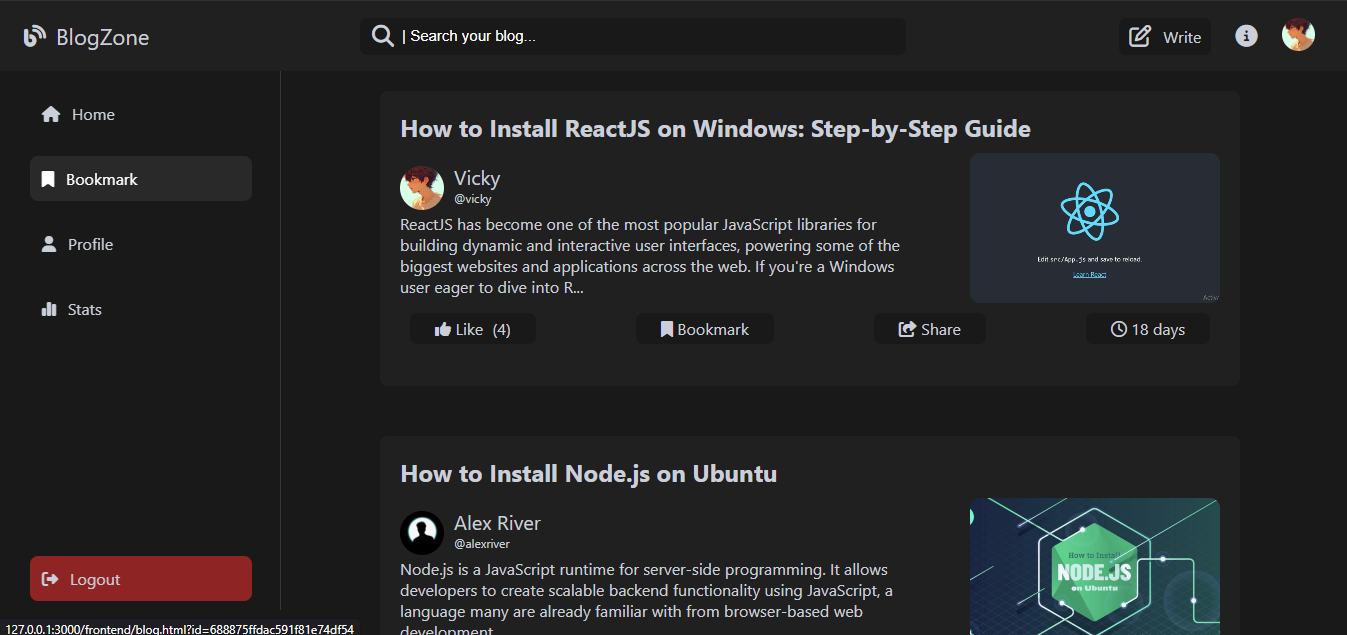Open the user avatar in header

coord(1298,35)
